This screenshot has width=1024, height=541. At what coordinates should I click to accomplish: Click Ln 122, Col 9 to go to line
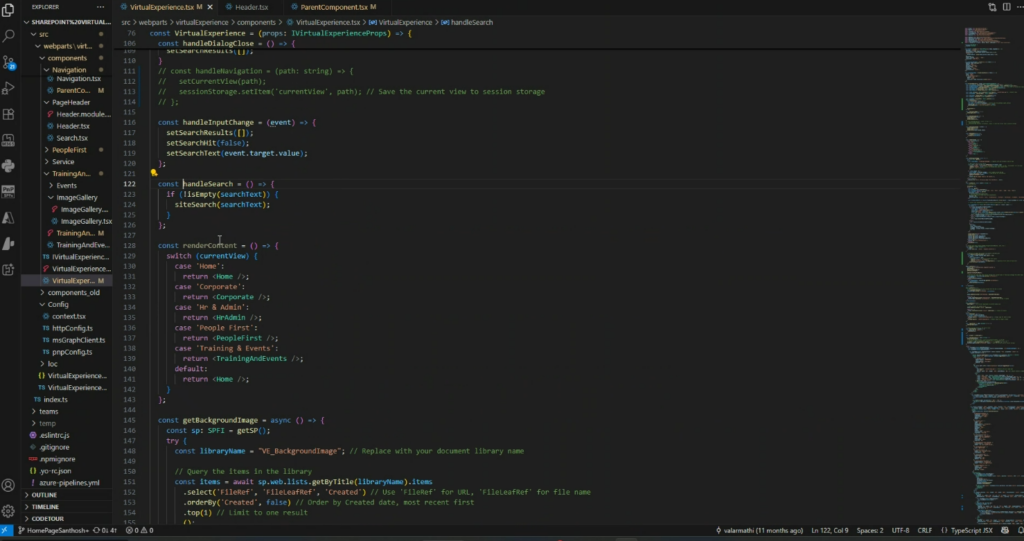[829, 531]
